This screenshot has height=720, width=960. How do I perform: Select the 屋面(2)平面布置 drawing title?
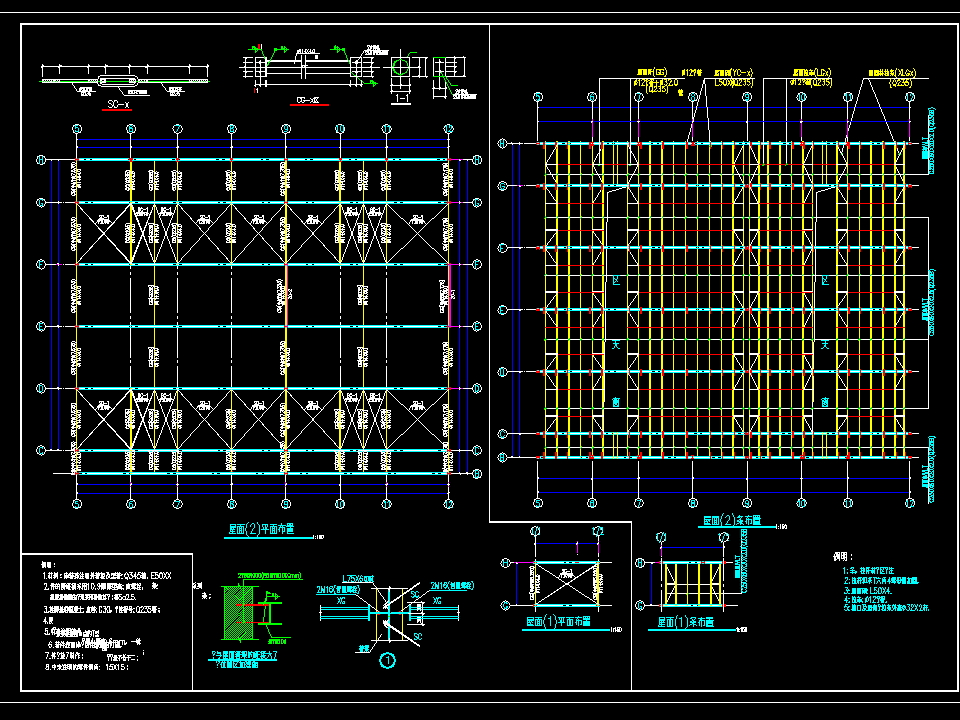[261, 530]
